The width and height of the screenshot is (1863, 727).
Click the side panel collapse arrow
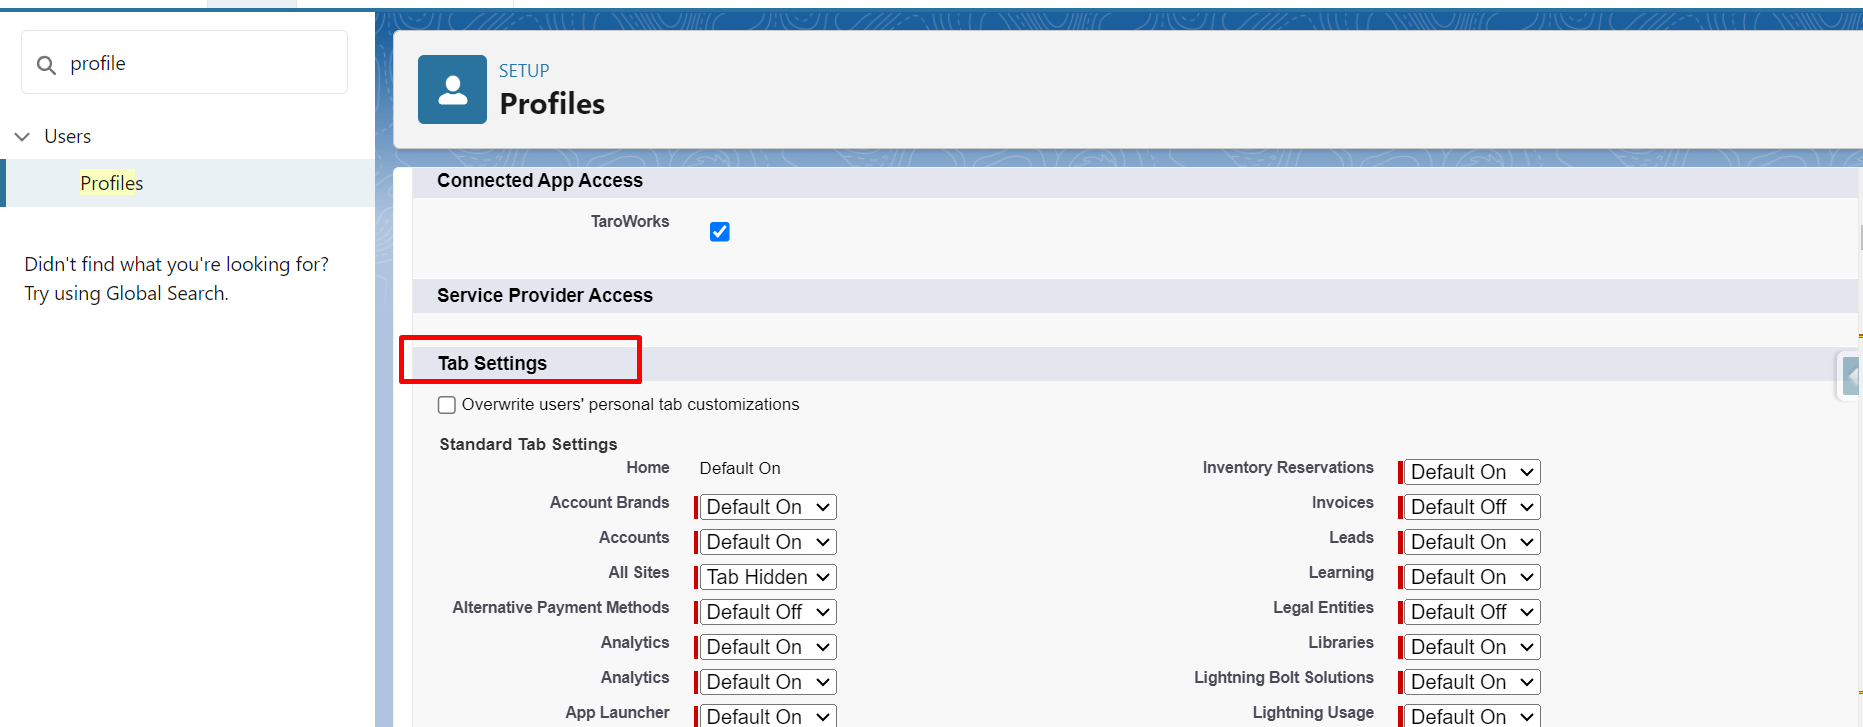click(x=1850, y=377)
